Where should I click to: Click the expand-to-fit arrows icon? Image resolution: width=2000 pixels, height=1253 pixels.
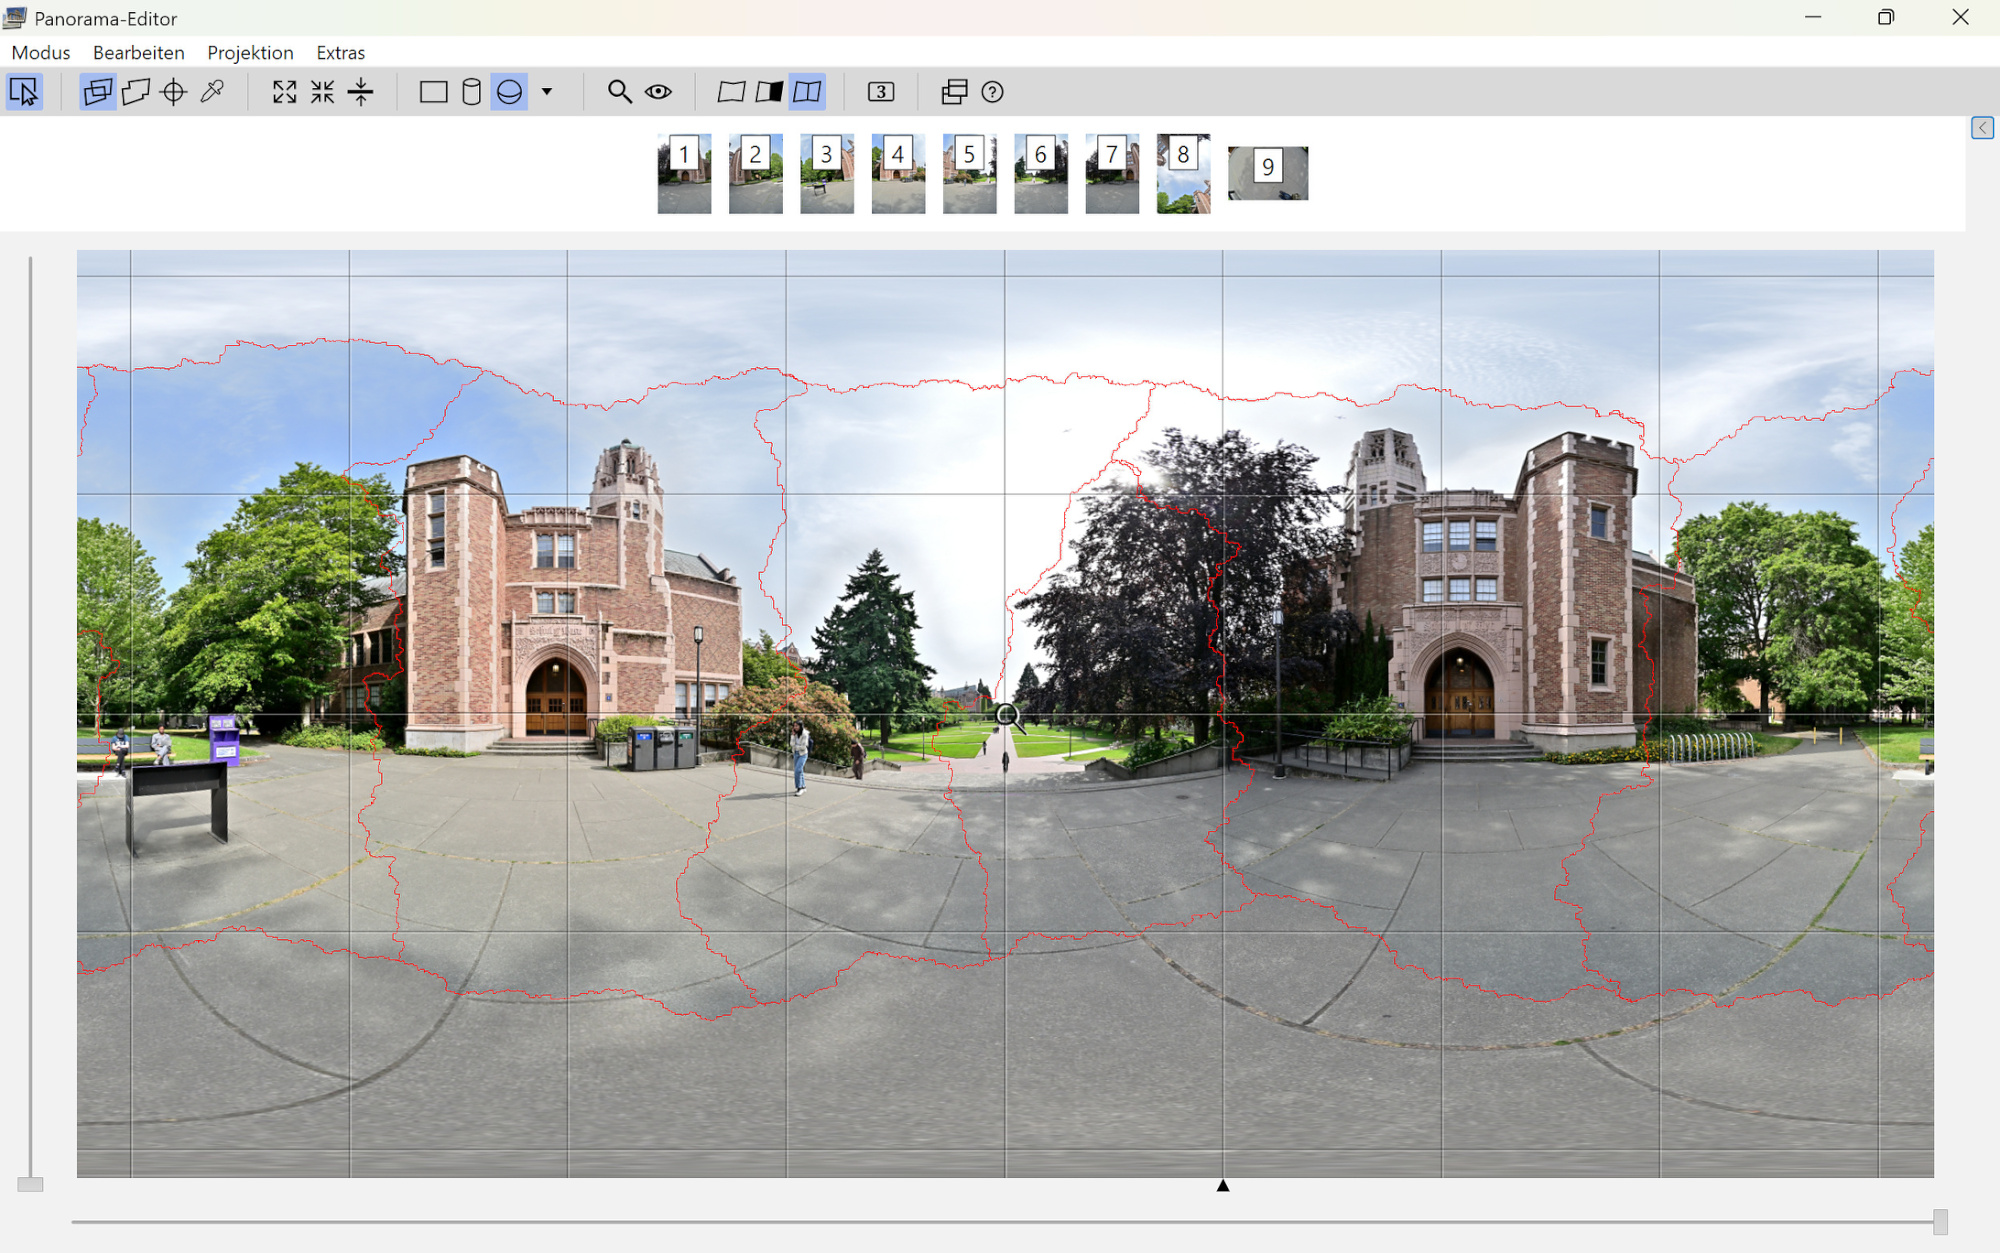285,92
